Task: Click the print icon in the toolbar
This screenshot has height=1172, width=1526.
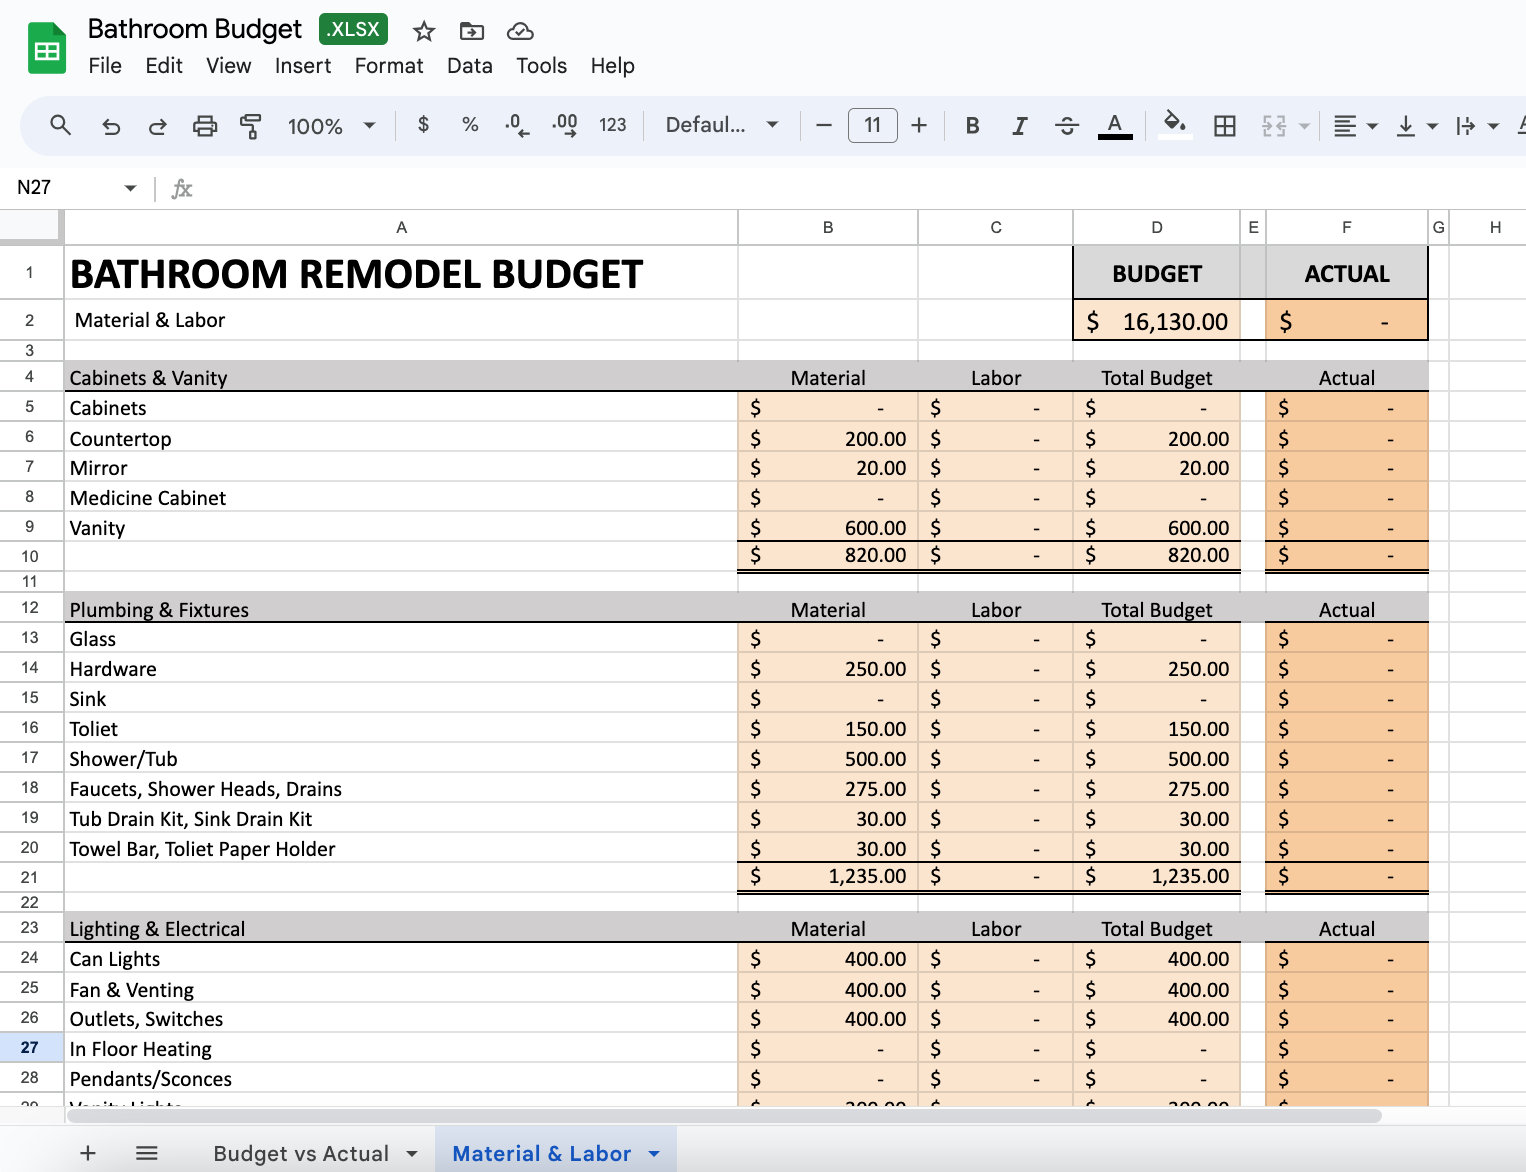Action: 205,126
